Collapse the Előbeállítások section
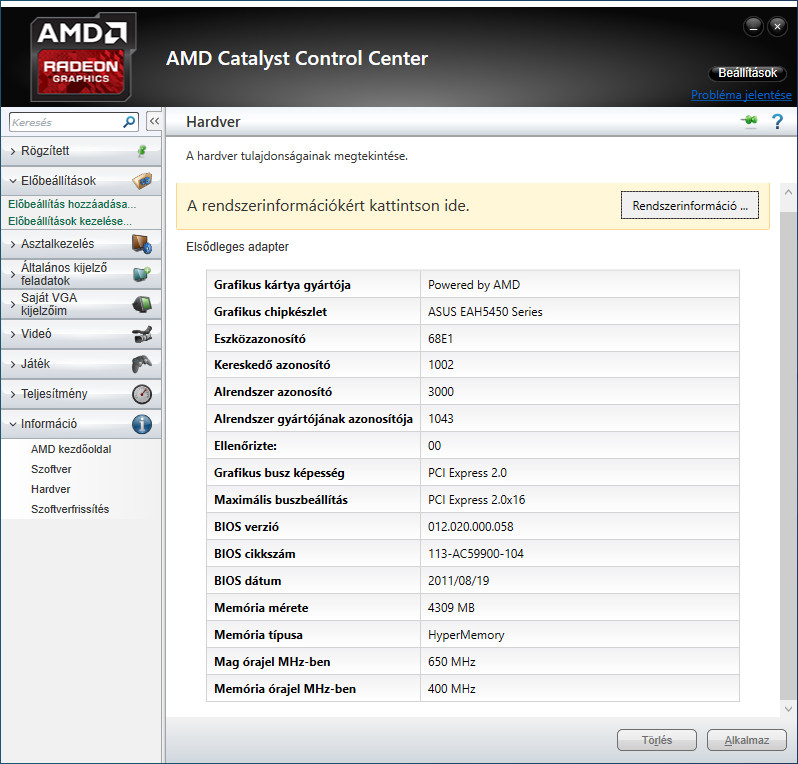798x764 pixels. [81, 181]
